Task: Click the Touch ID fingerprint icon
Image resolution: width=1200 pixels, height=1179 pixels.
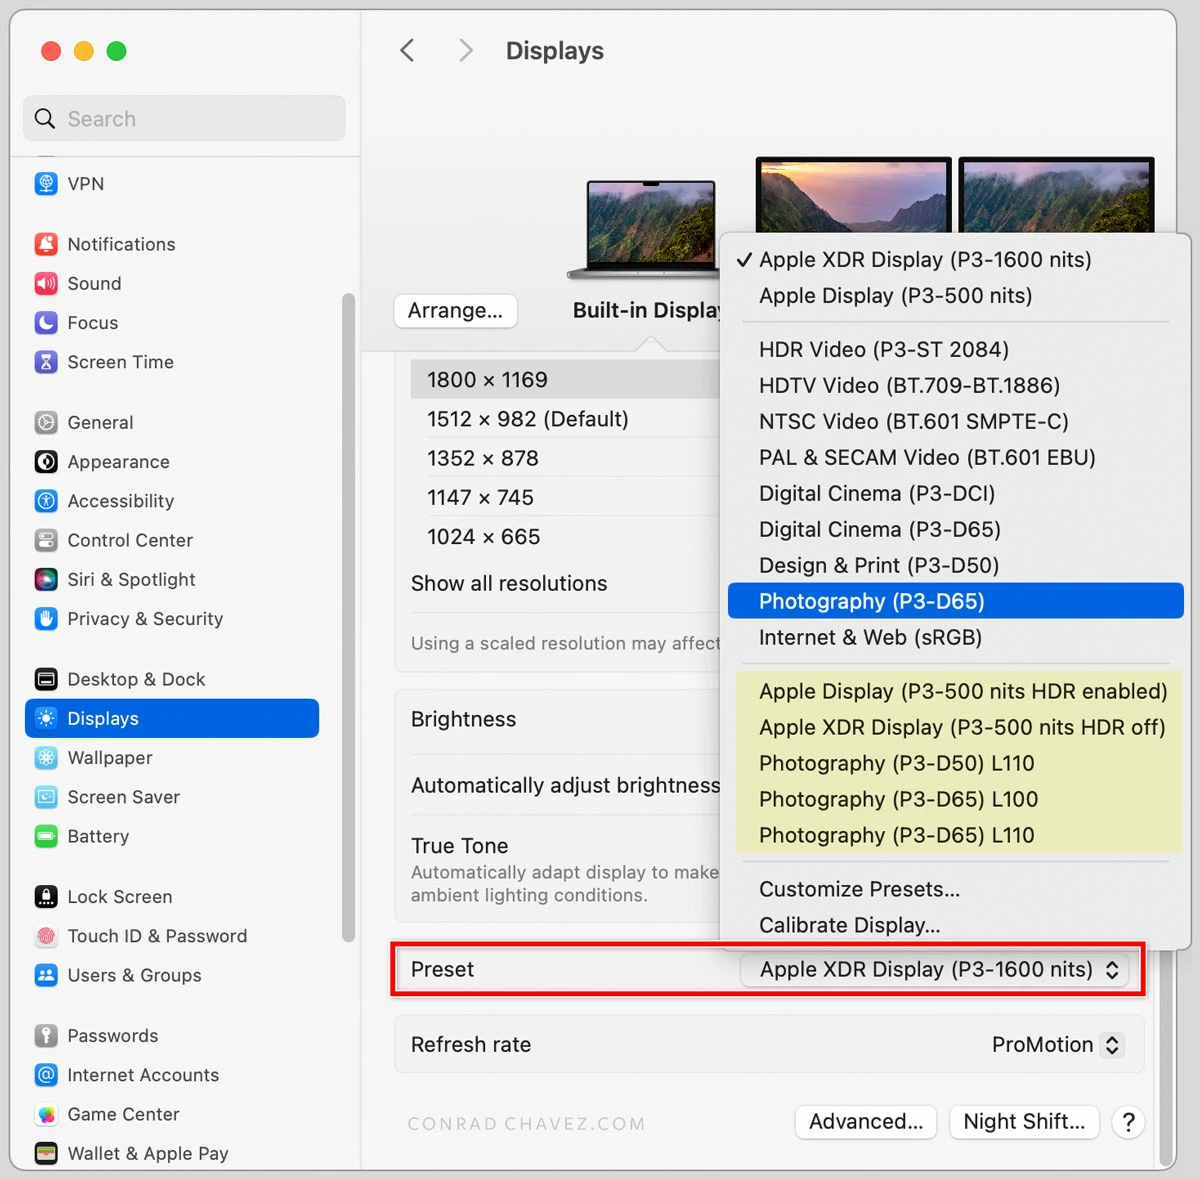Action: [x=46, y=936]
